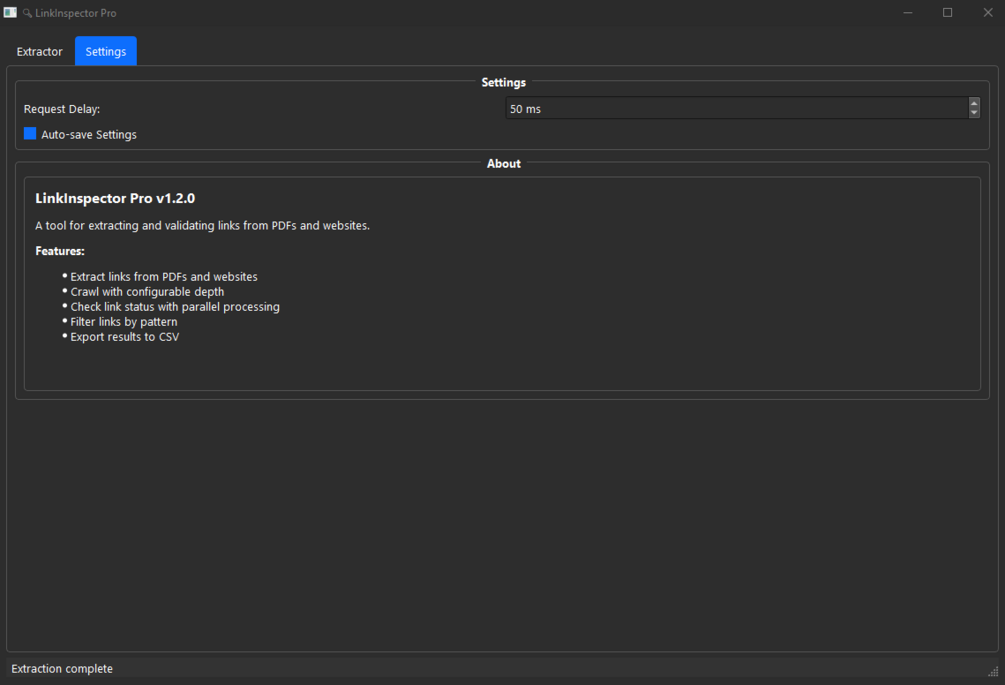Click the 'Auto-save Settings' label text

click(x=89, y=135)
